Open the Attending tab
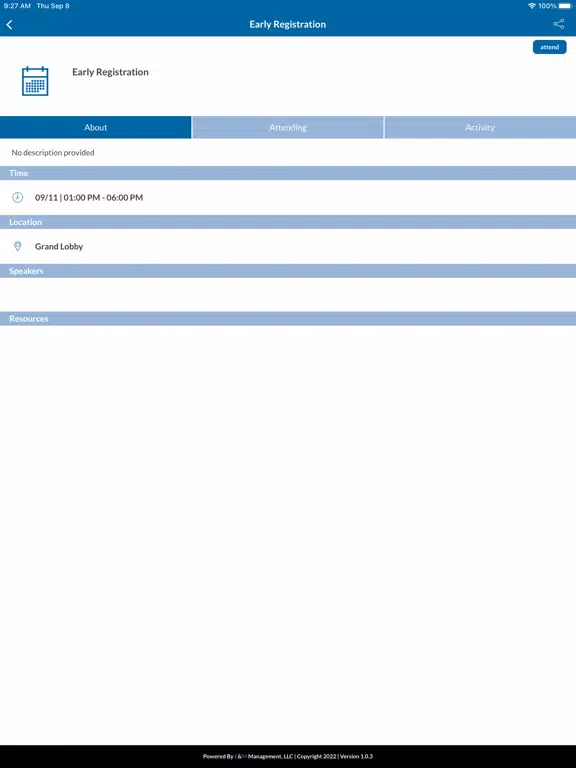576x768 pixels. (288, 127)
